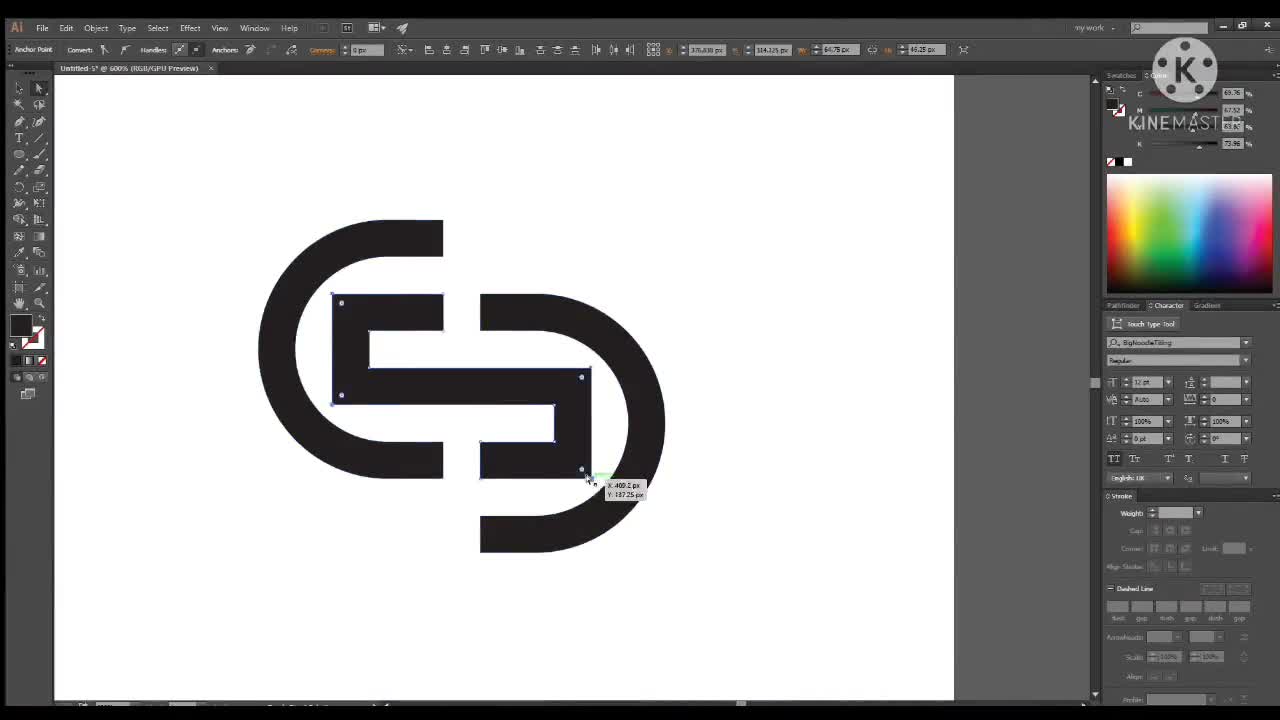Open the File menu
Viewport: 1280px width, 720px height.
(x=42, y=28)
